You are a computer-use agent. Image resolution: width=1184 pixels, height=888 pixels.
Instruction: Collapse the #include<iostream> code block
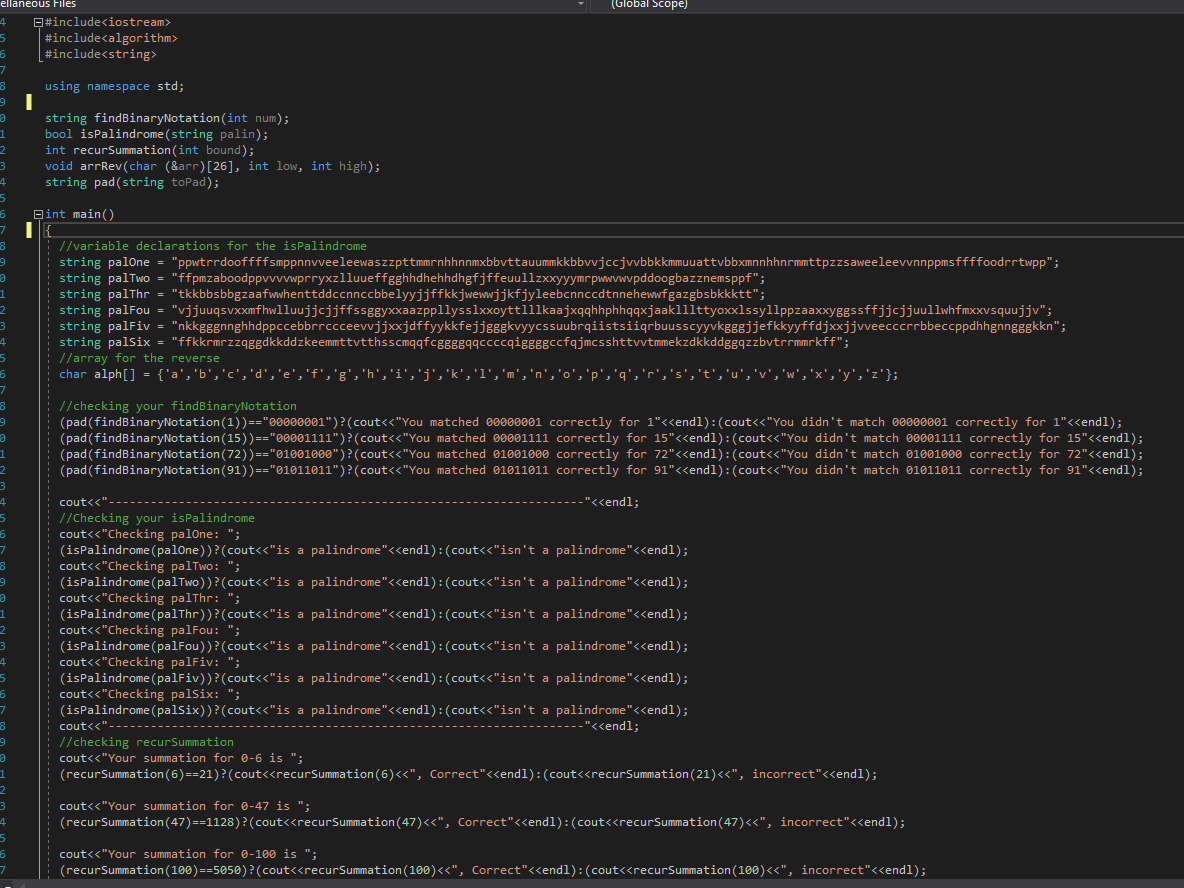coord(38,23)
